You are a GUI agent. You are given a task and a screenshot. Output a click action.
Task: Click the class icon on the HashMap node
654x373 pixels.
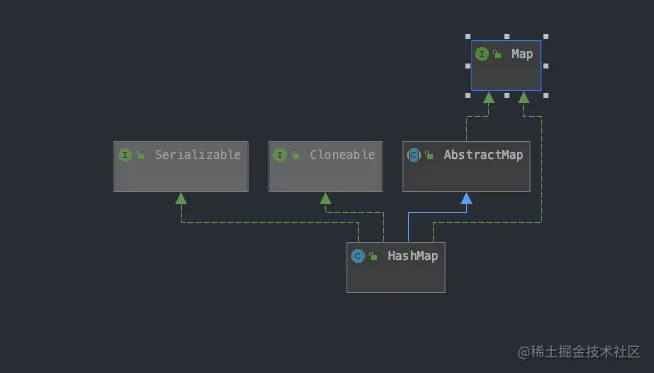coord(358,256)
